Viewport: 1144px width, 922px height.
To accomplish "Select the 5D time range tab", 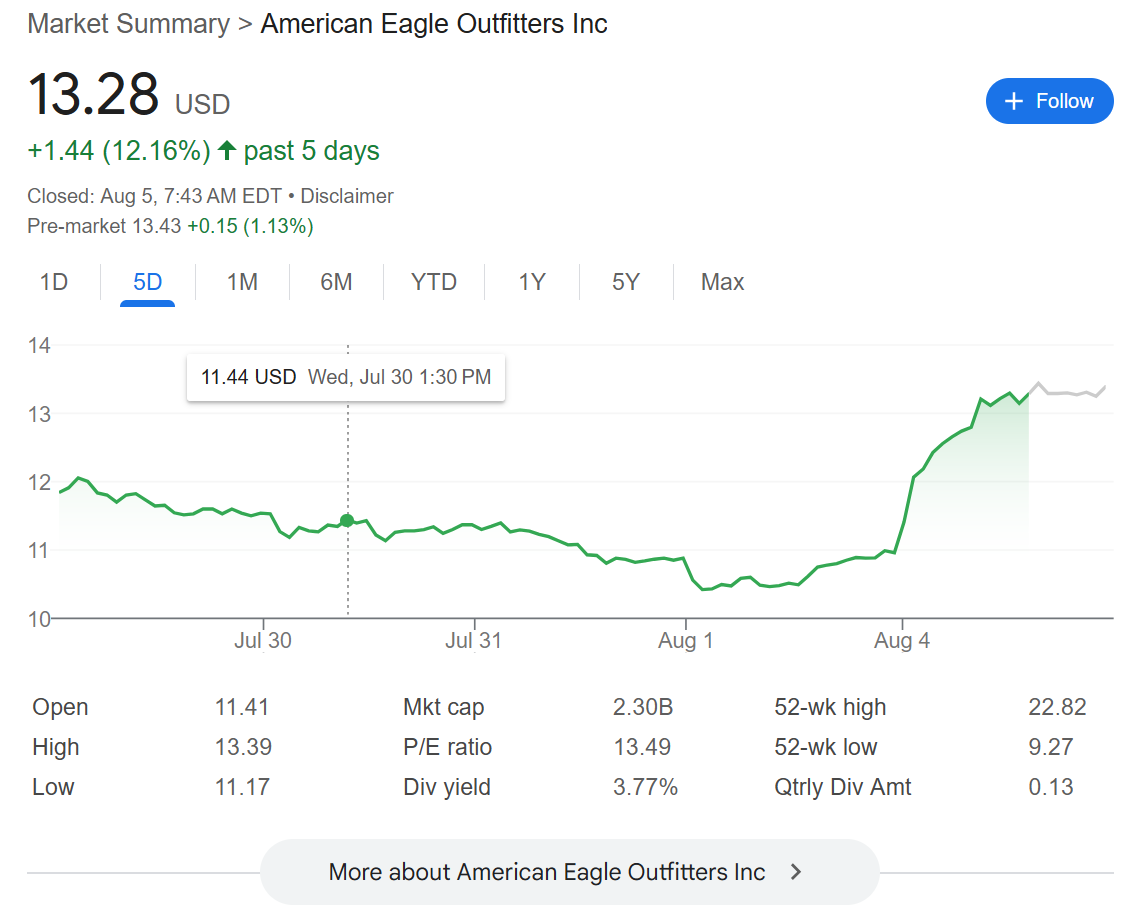I will coord(147,282).
